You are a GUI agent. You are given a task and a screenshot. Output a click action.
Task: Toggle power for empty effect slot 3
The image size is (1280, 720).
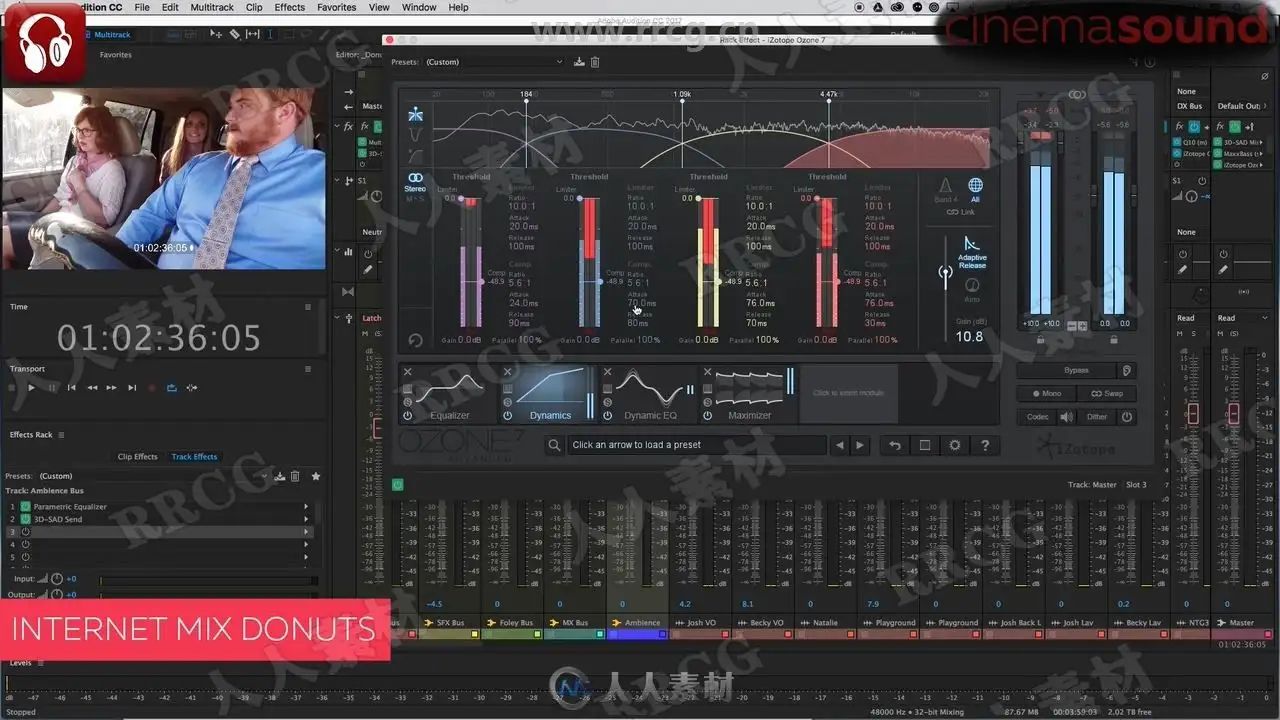[26, 531]
